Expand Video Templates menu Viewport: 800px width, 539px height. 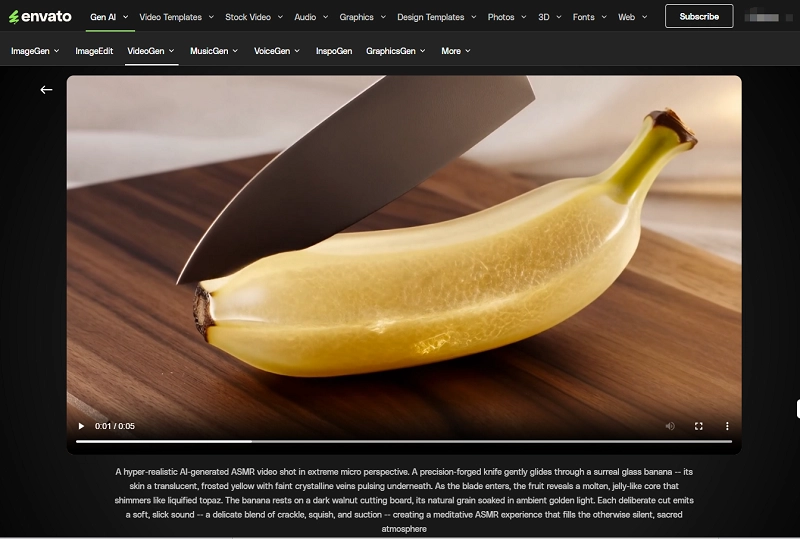click(x=177, y=17)
